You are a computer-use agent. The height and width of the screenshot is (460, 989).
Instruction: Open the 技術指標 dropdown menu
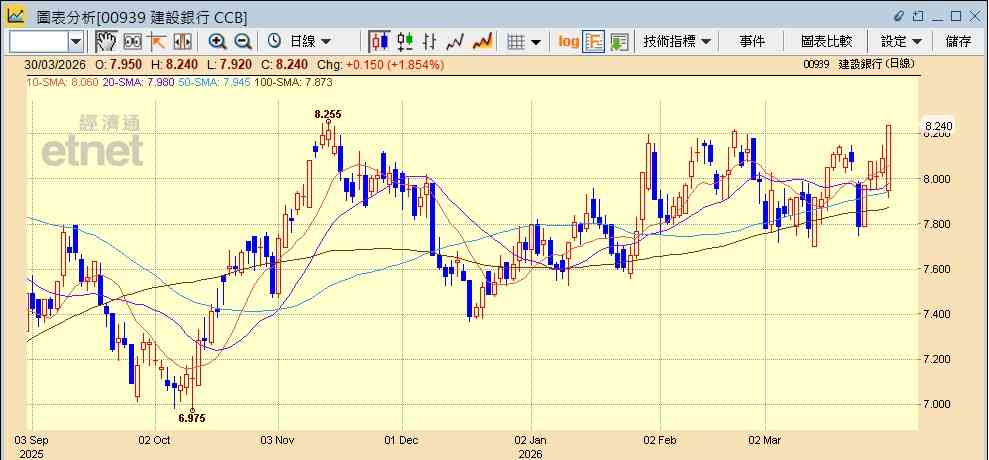pyautogui.click(x=676, y=42)
